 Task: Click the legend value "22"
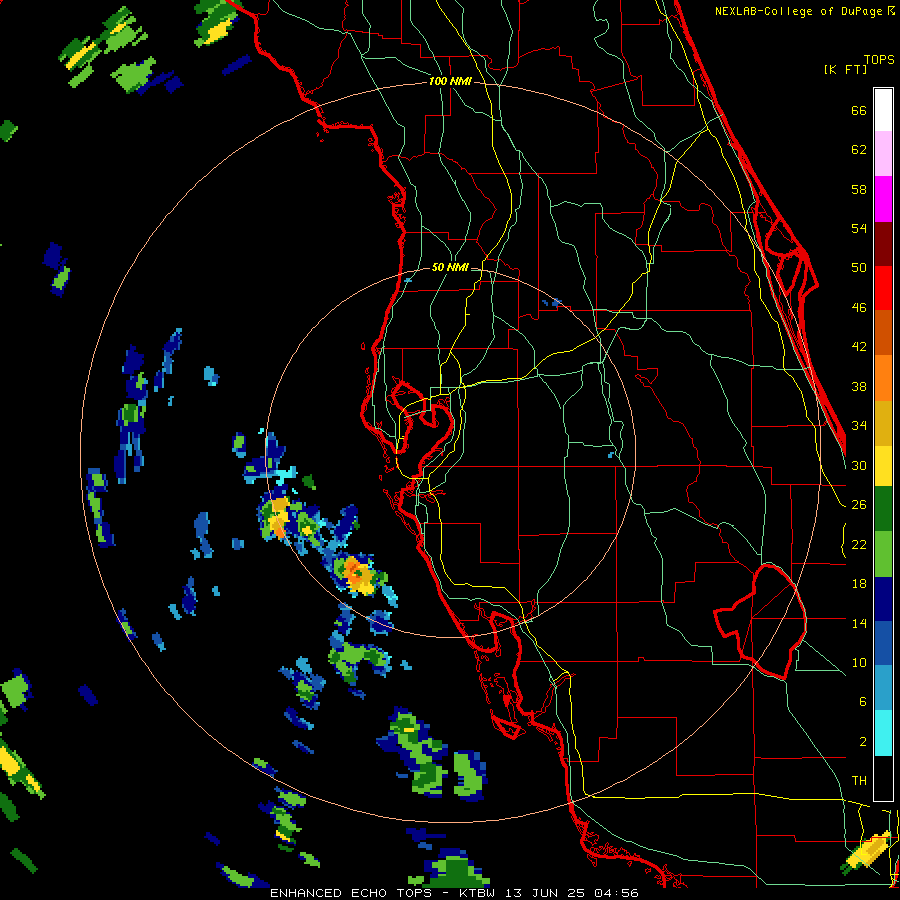coord(859,544)
